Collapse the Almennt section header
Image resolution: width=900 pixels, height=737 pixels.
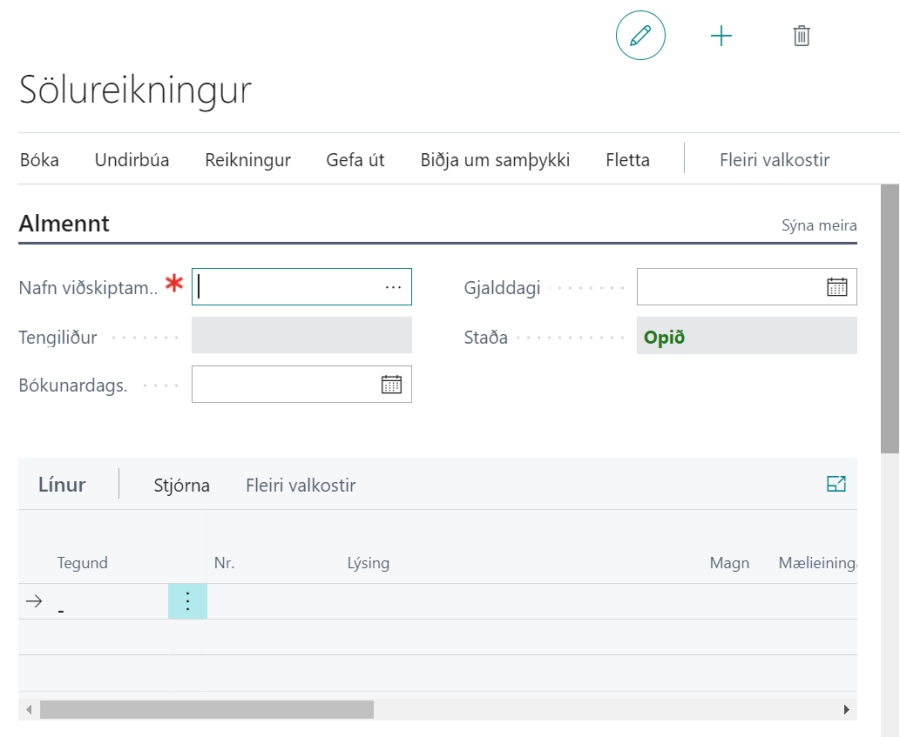[64, 224]
